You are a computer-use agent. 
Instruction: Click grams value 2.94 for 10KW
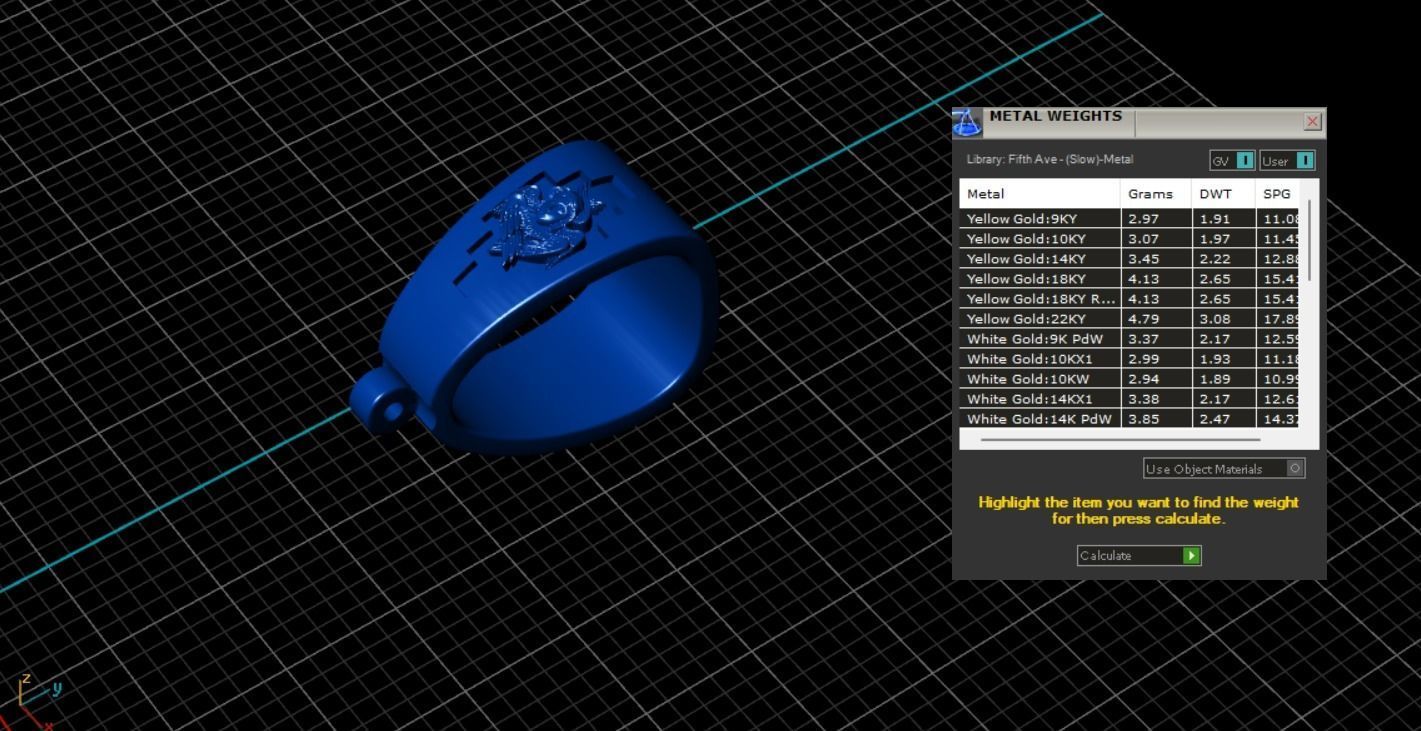coord(1143,379)
